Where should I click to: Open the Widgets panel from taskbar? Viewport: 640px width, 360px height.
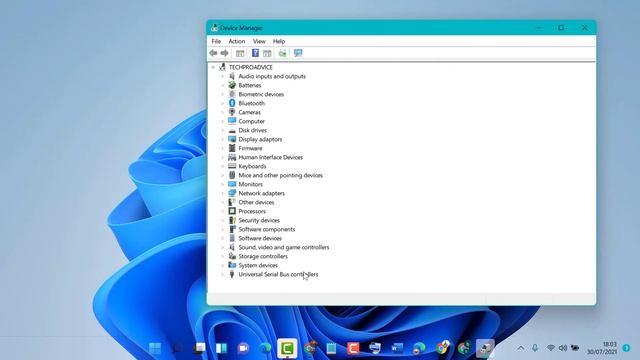pos(221,348)
